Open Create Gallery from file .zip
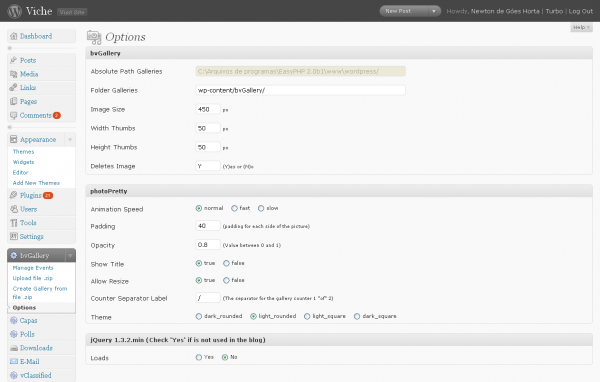 (x=40, y=293)
